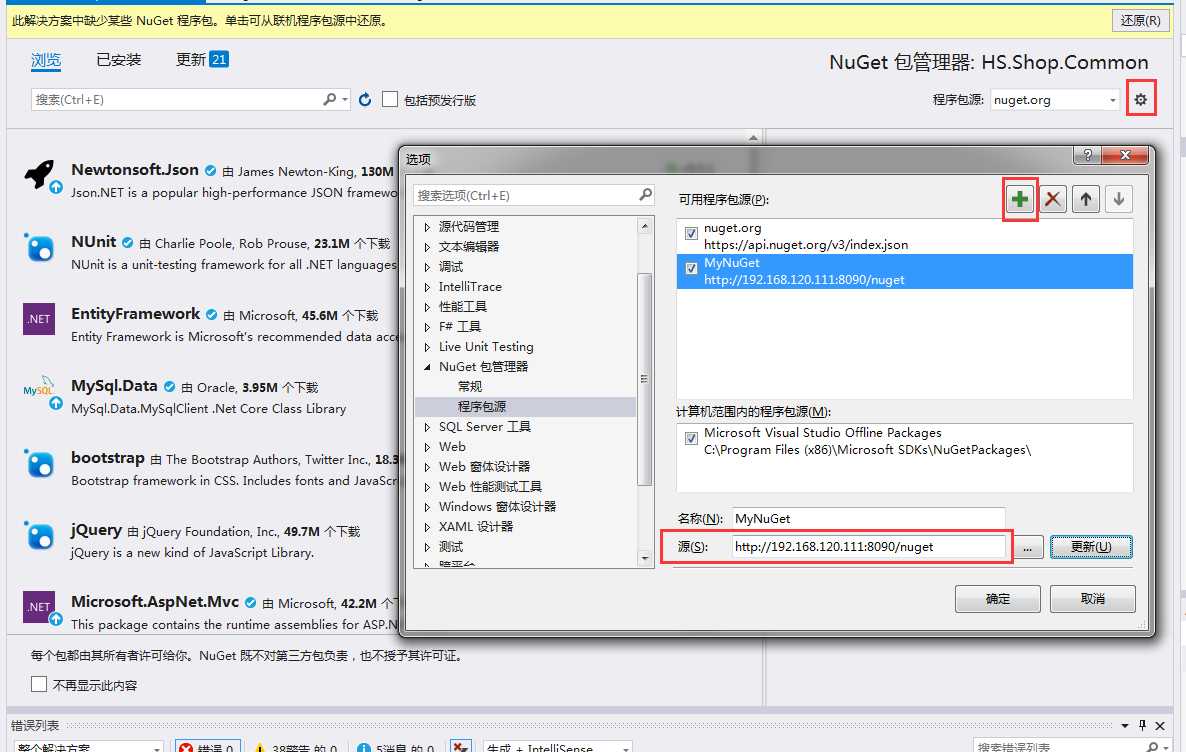Uncheck the MyNuGet package source
The image size is (1186, 752).
point(691,268)
